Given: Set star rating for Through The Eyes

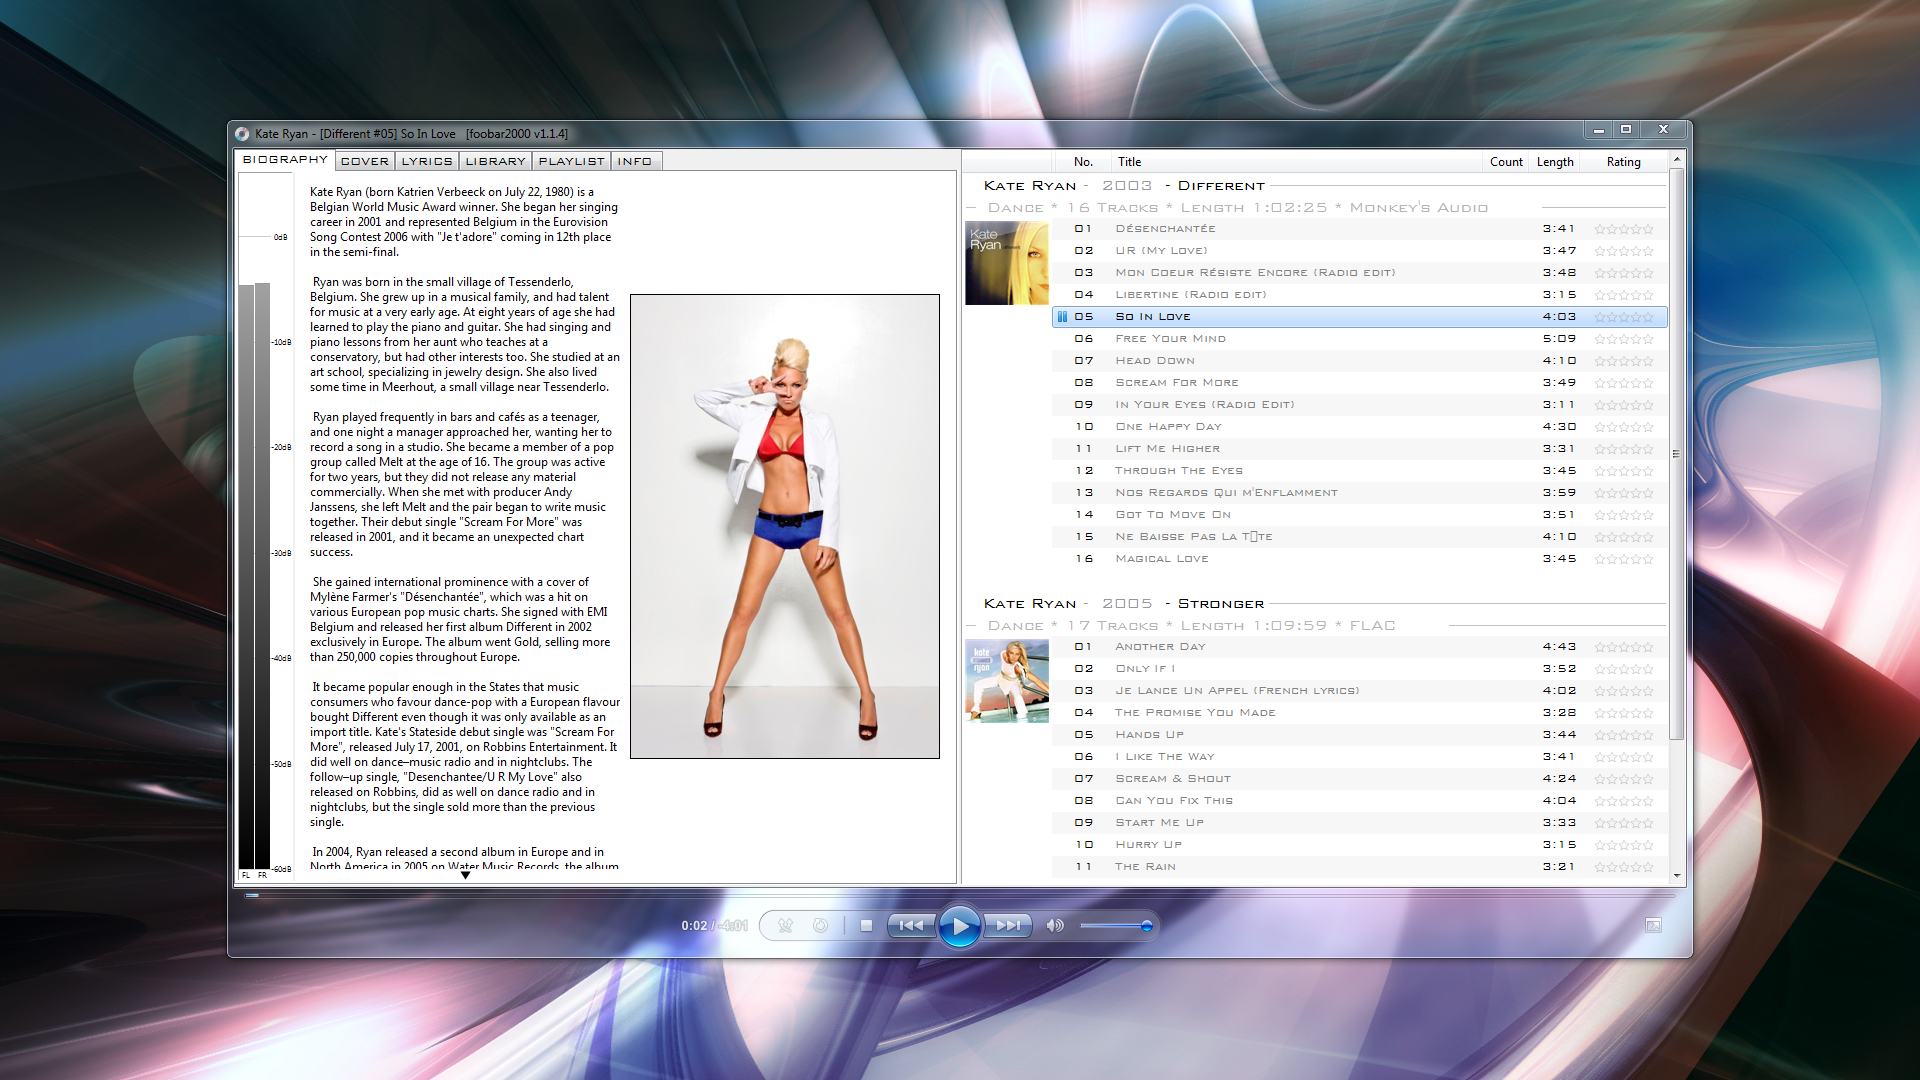Looking at the screenshot, I should point(1624,471).
